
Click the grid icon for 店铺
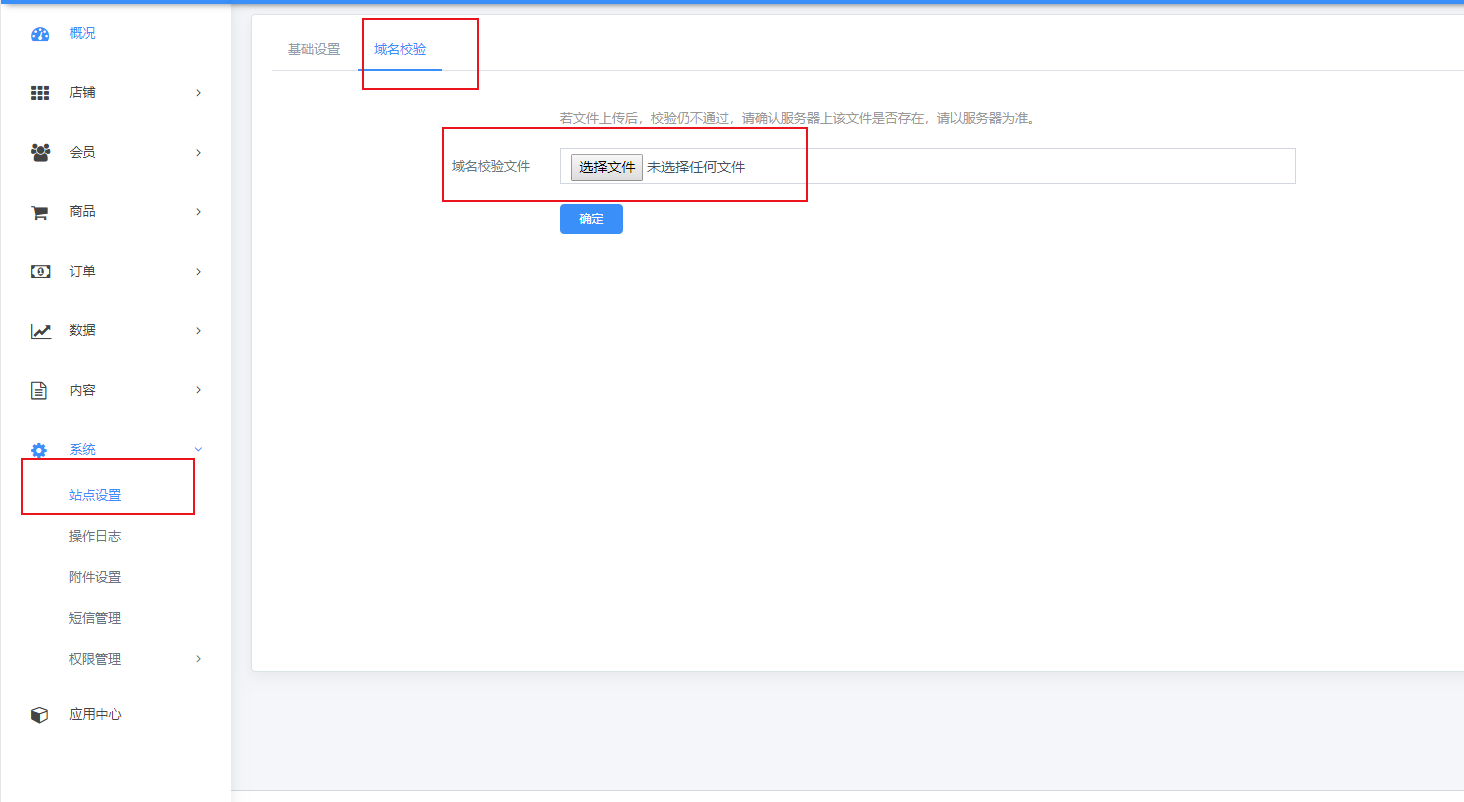click(x=40, y=93)
